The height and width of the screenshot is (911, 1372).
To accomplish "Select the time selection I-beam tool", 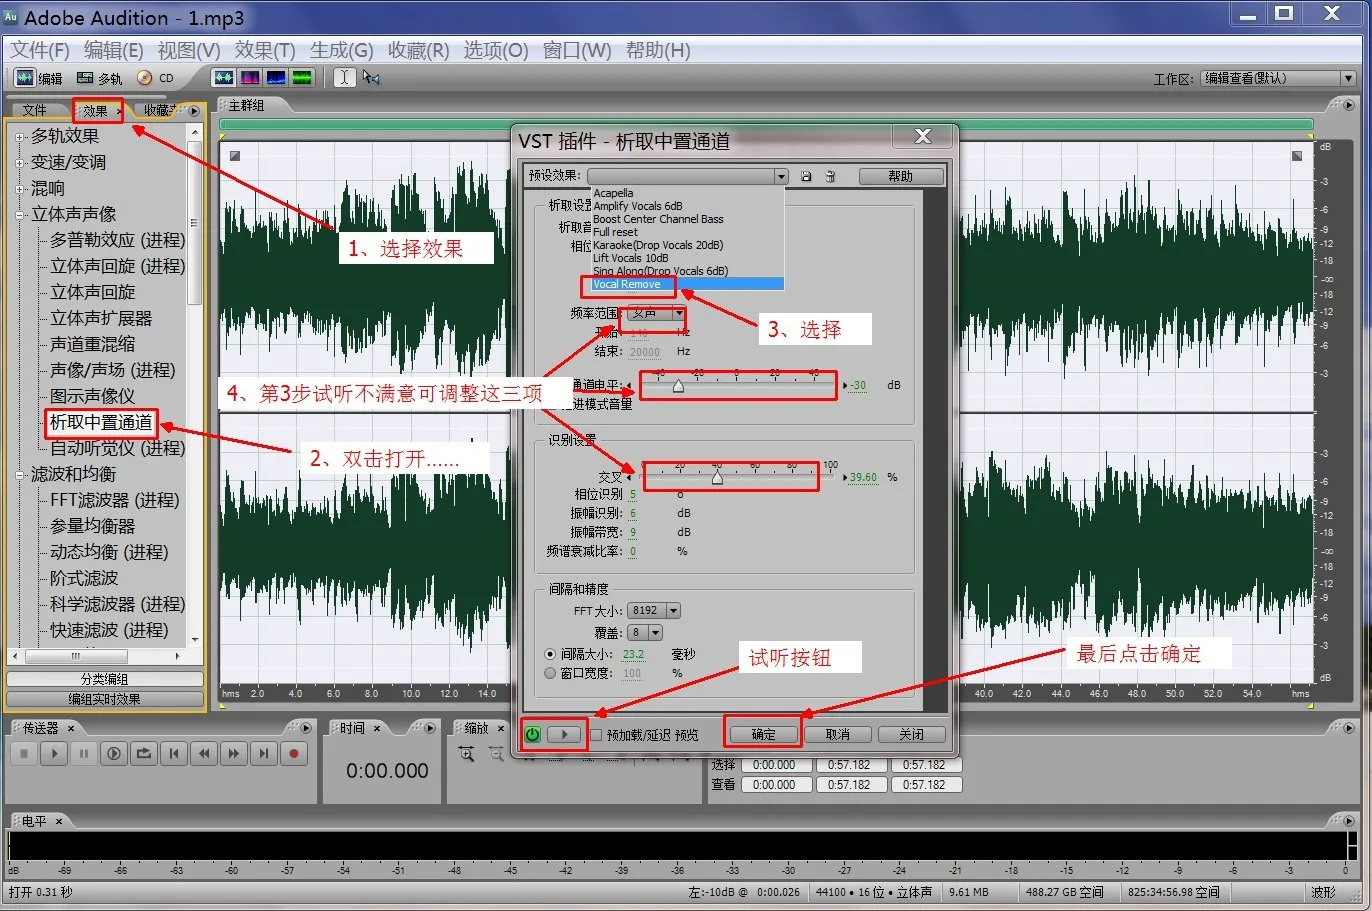I will coord(344,78).
